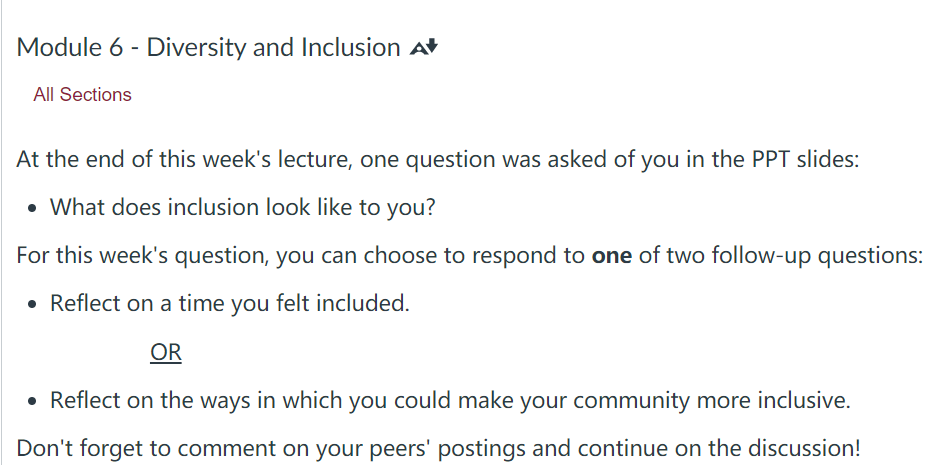Click the bullet before "Reflect on the ways"
Image resolution: width=942 pixels, height=465 pixels.
tap(32, 401)
